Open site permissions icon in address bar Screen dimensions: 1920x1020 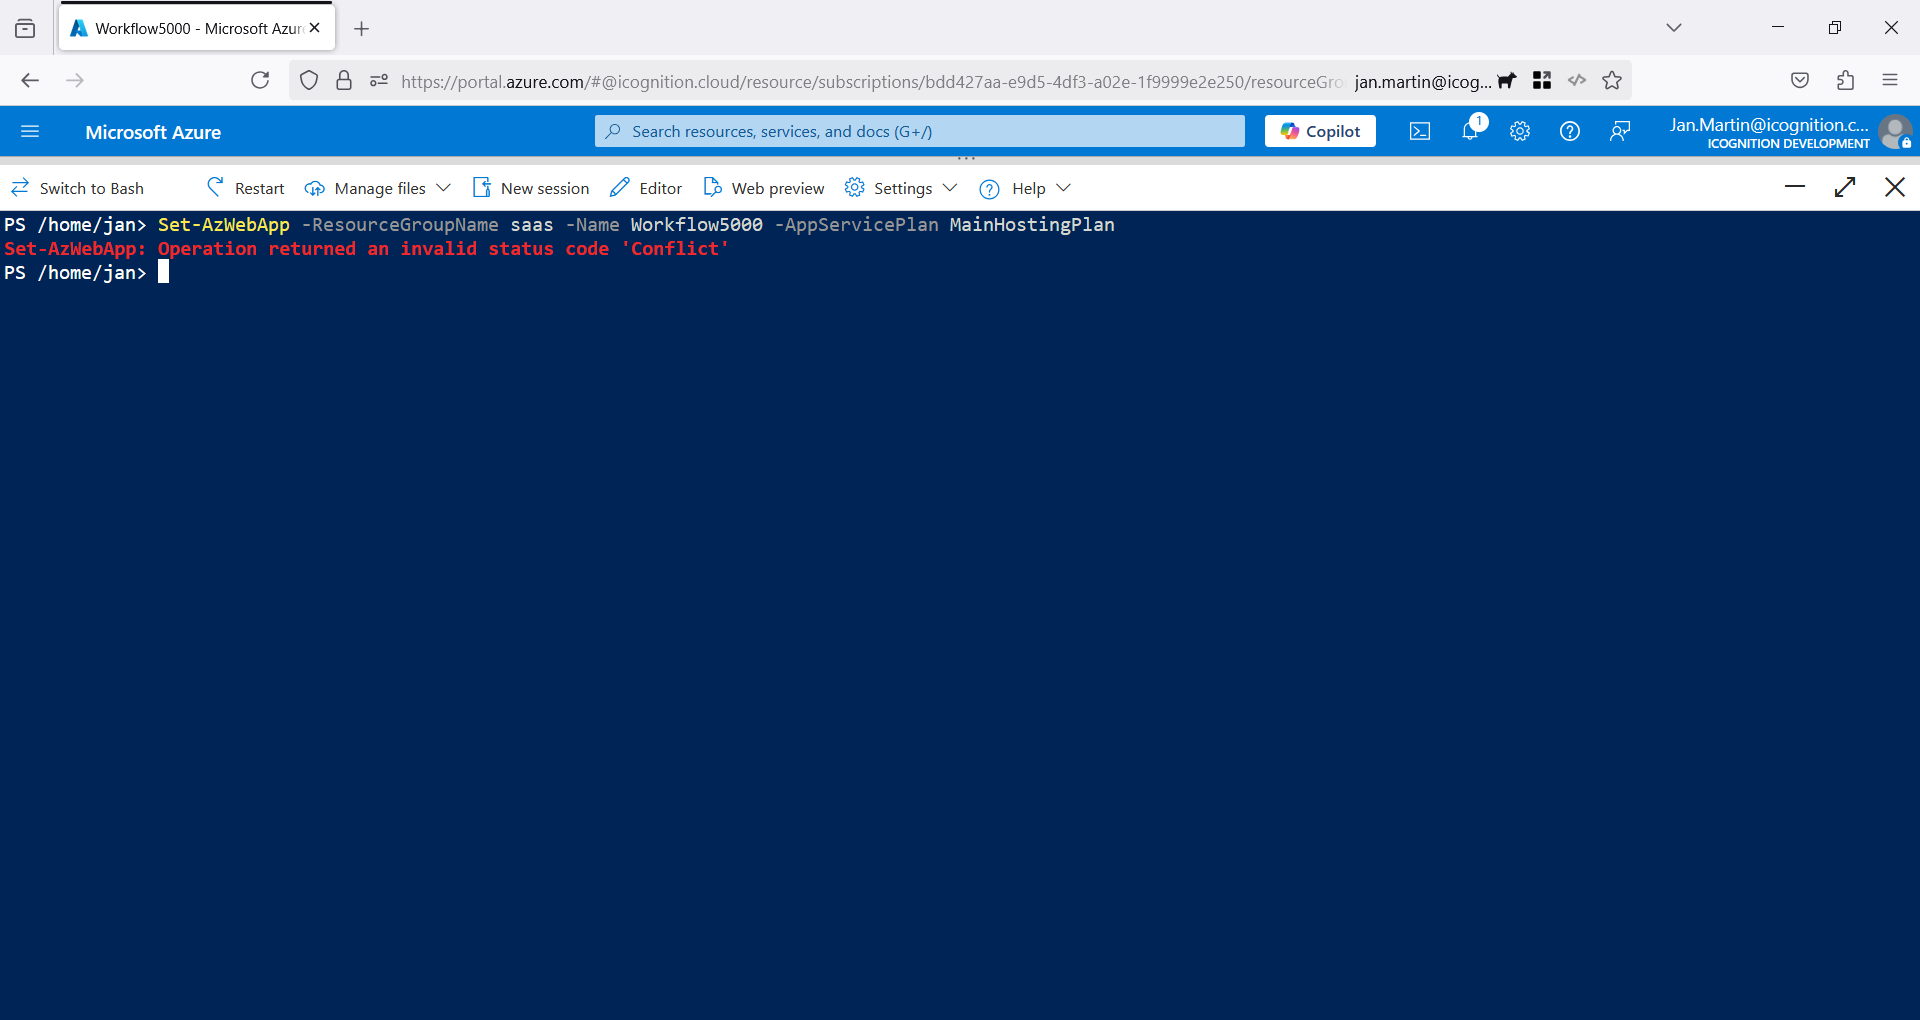click(379, 81)
